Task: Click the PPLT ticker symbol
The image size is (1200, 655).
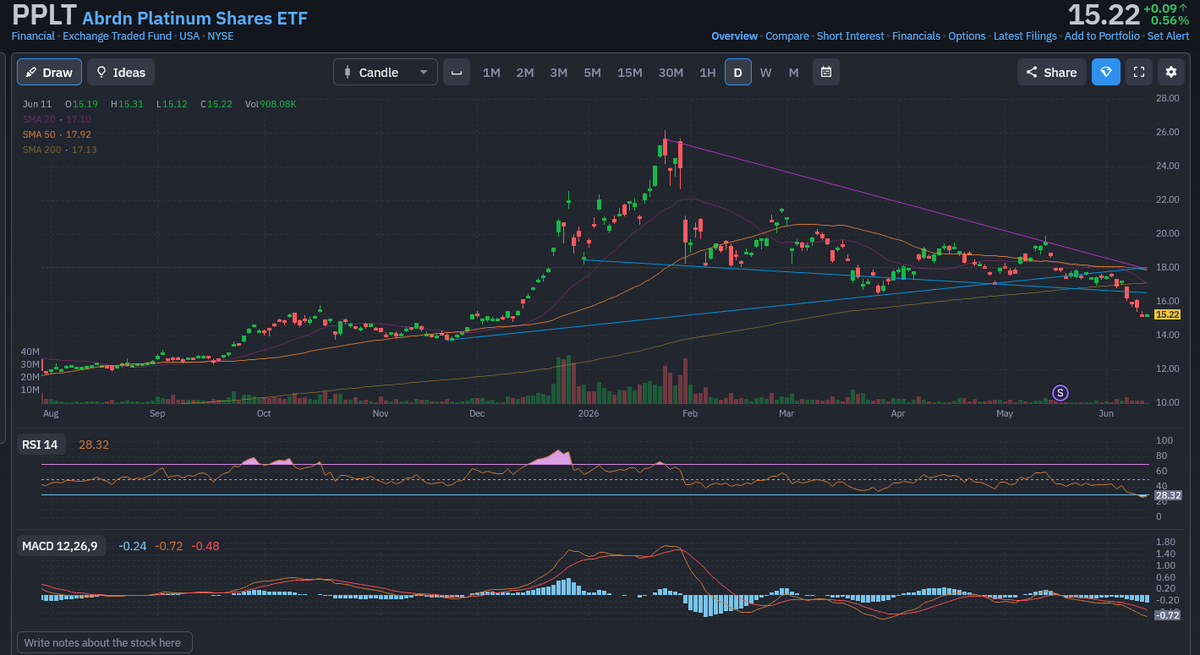Action: [x=44, y=15]
